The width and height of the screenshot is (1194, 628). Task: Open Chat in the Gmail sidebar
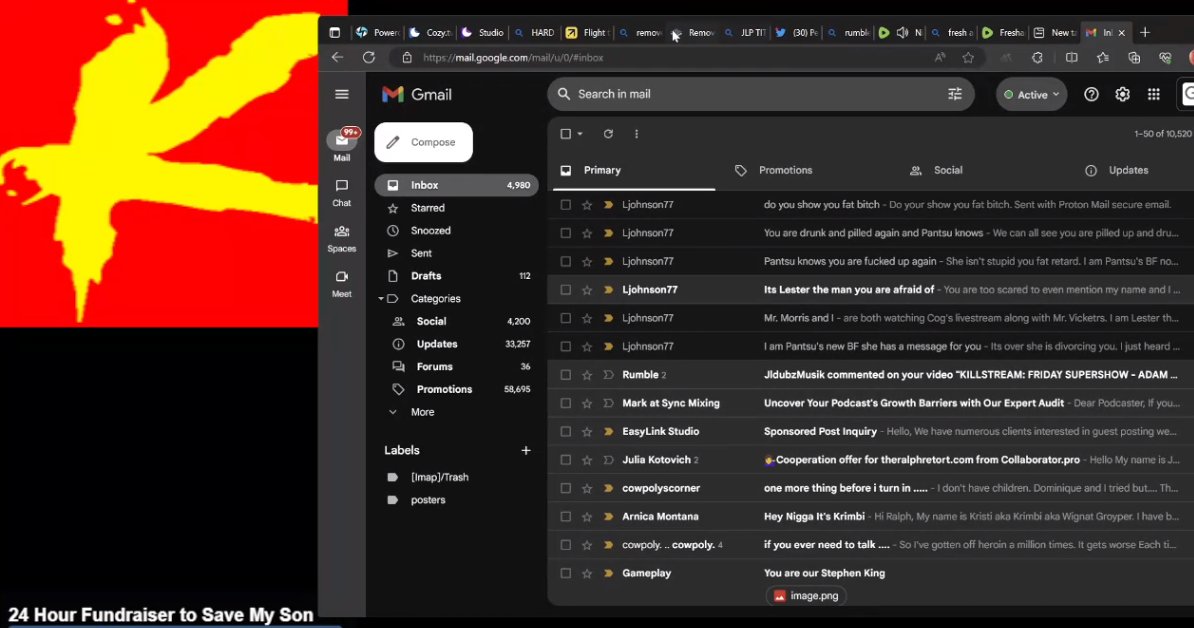coord(341,193)
